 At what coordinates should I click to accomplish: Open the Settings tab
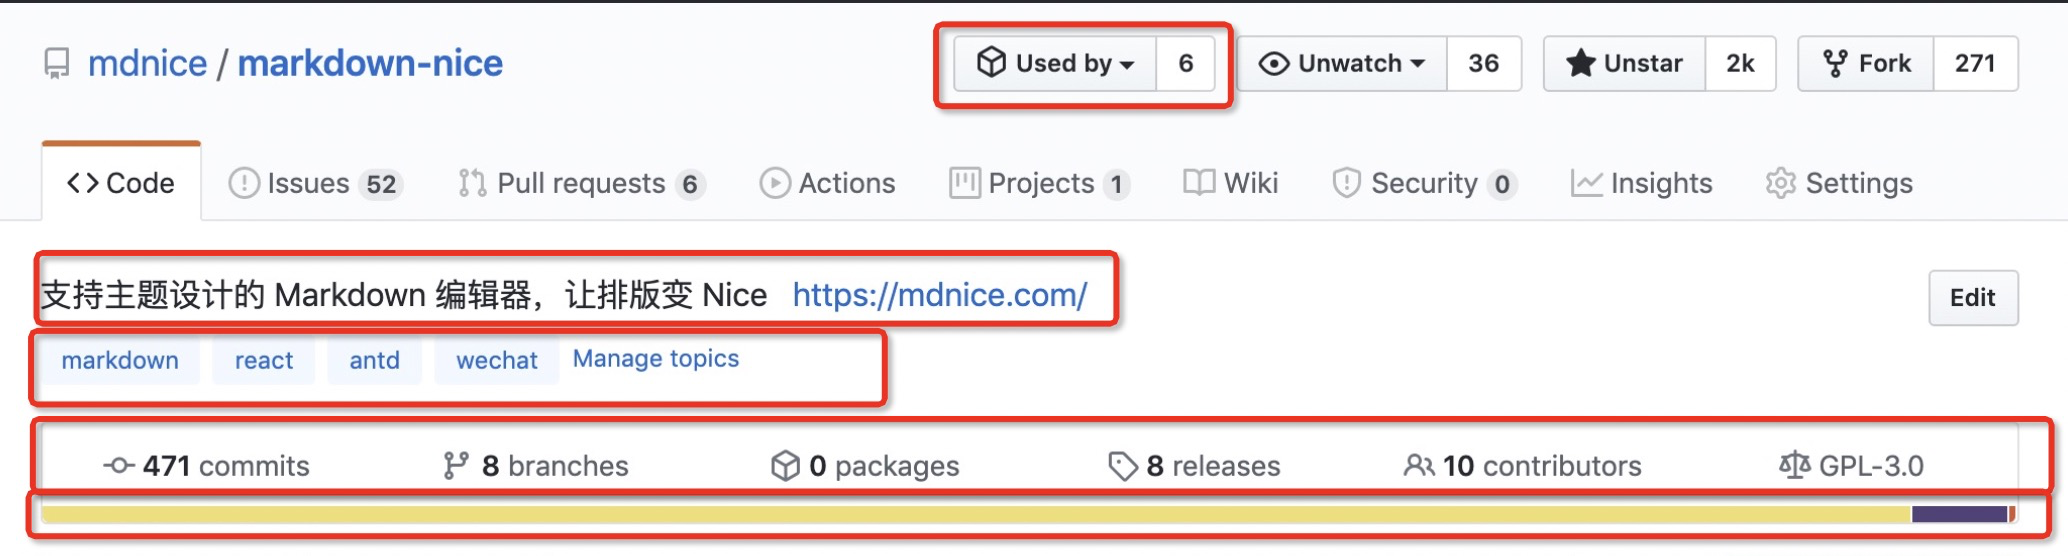pyautogui.click(x=1839, y=183)
